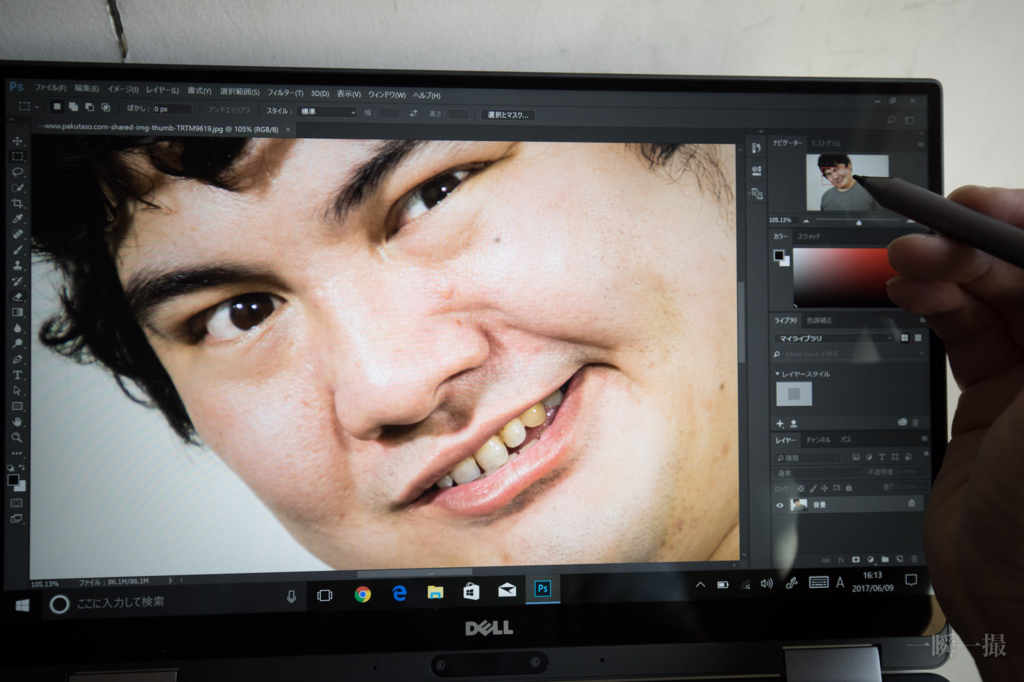This screenshot has height=682, width=1024.
Task: Collapse the レイヤースタイル section triangle
Action: [x=777, y=374]
